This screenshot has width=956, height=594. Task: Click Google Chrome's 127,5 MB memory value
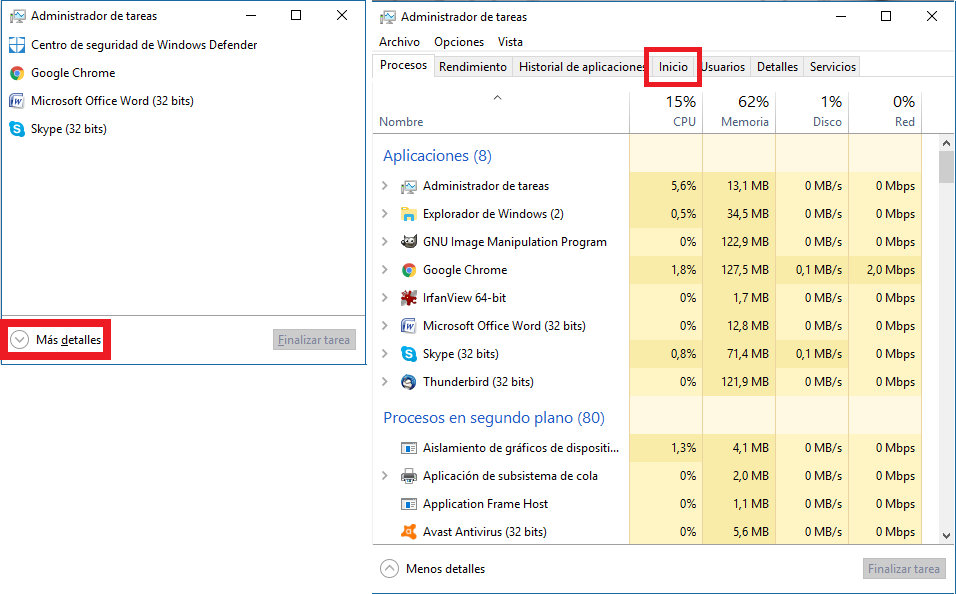[x=744, y=270]
